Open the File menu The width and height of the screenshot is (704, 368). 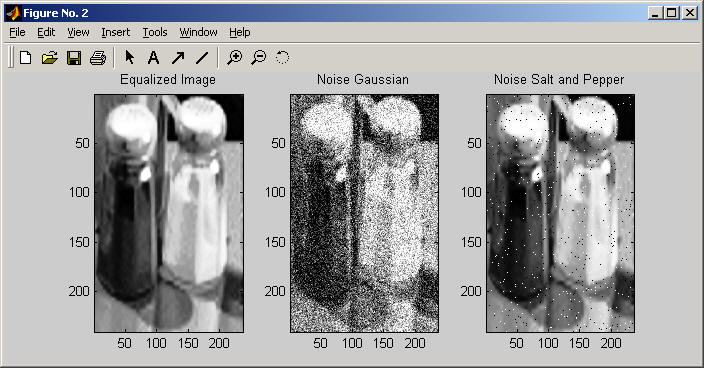[17, 32]
